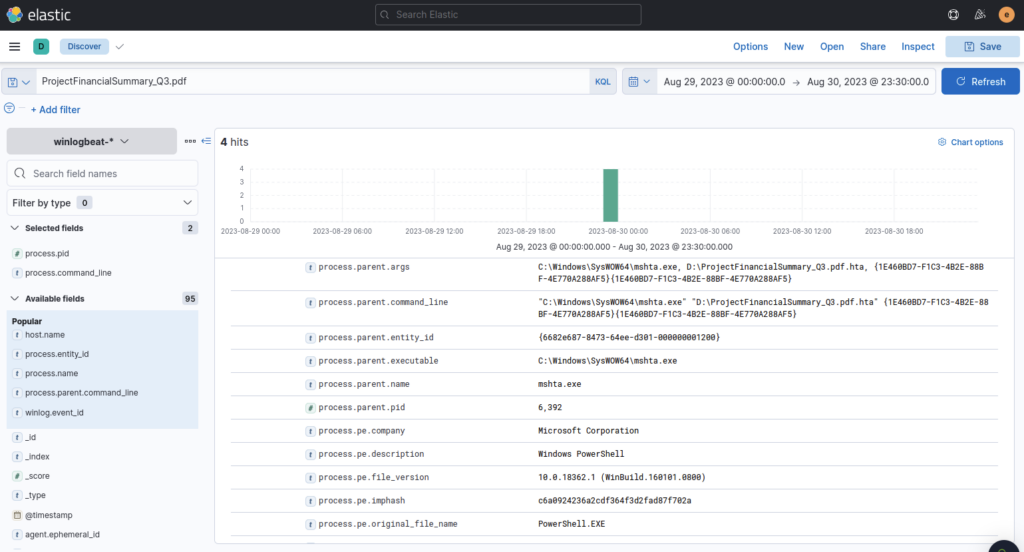1024x552 pixels.
Task: Open index pattern options dots menu
Action: [x=190, y=141]
